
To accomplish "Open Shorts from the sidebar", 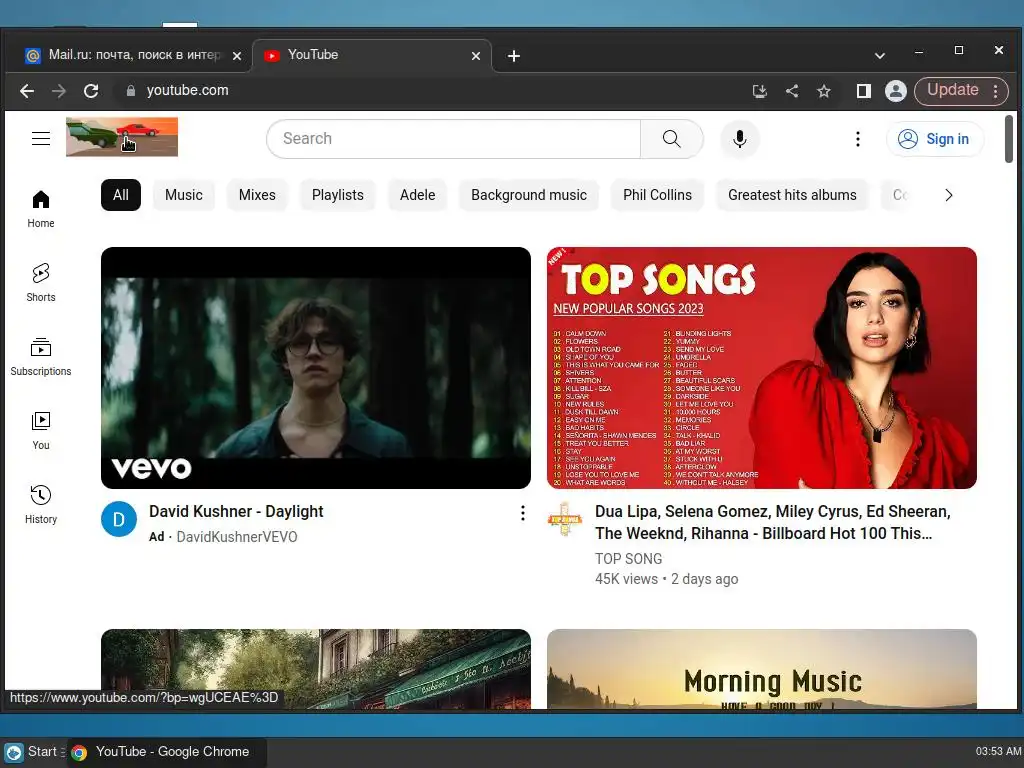I will [x=40, y=283].
